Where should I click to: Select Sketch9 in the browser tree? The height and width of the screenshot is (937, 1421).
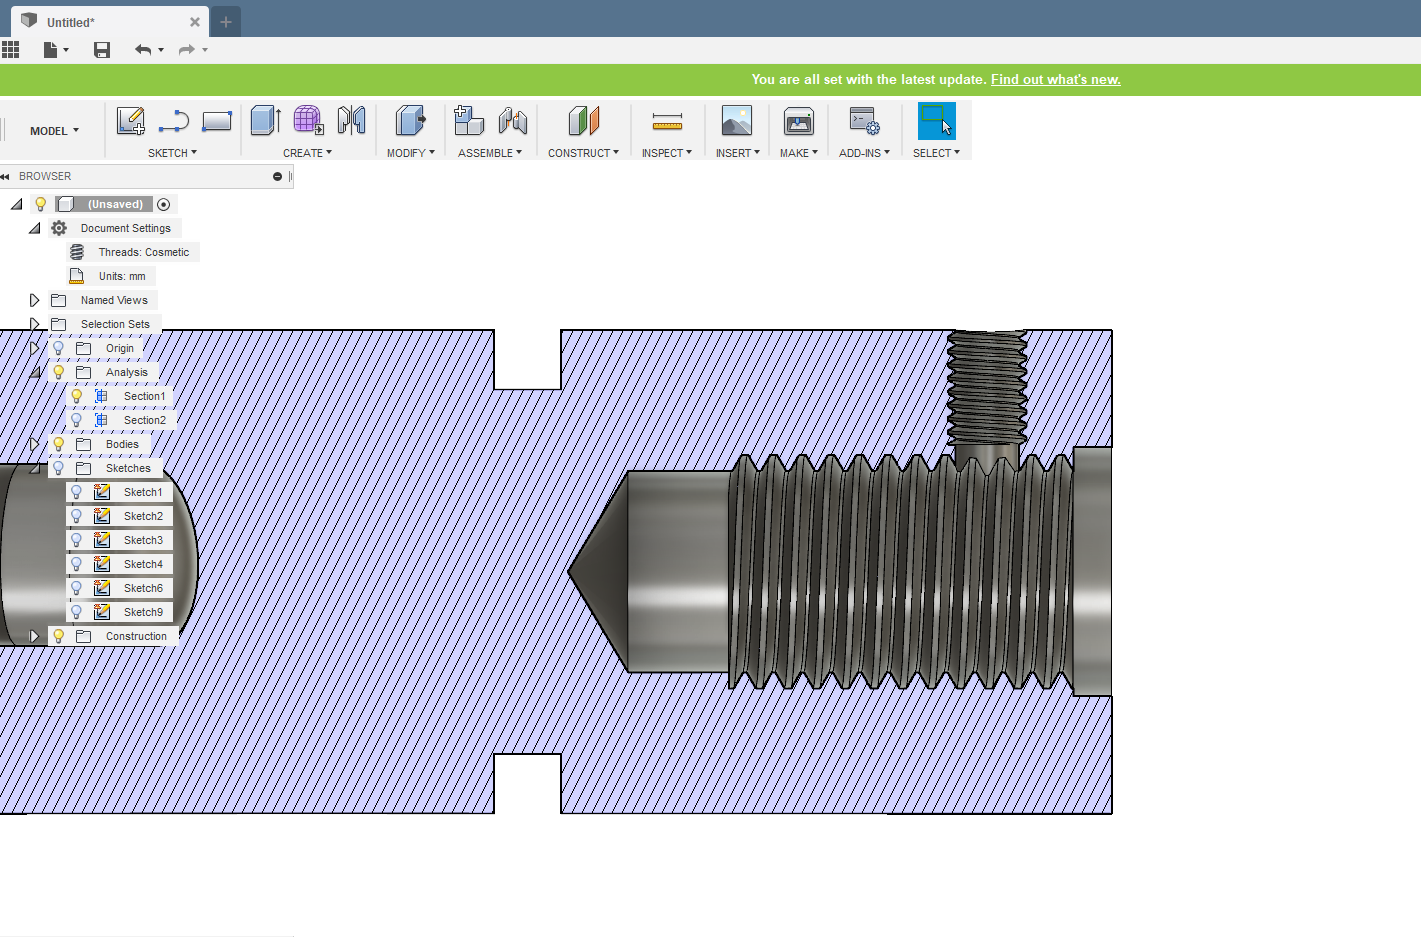tap(143, 611)
